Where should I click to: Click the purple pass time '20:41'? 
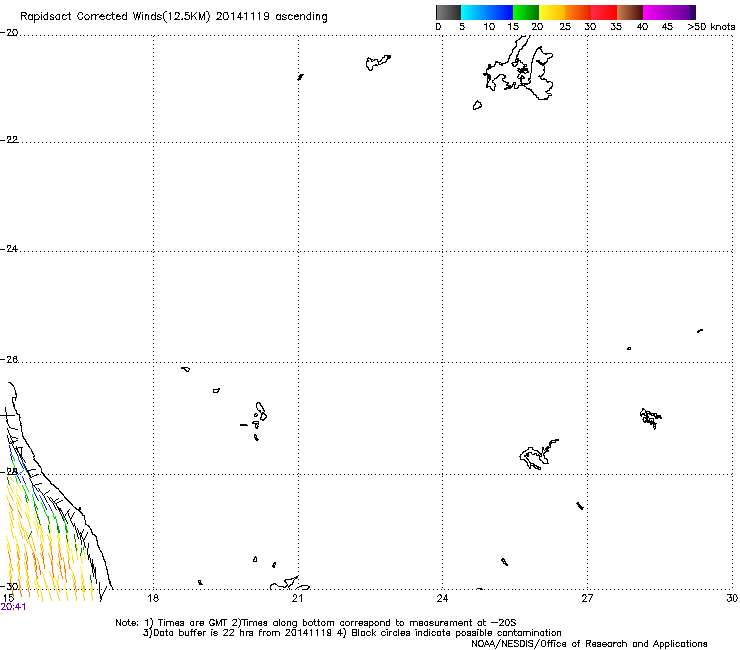13,607
